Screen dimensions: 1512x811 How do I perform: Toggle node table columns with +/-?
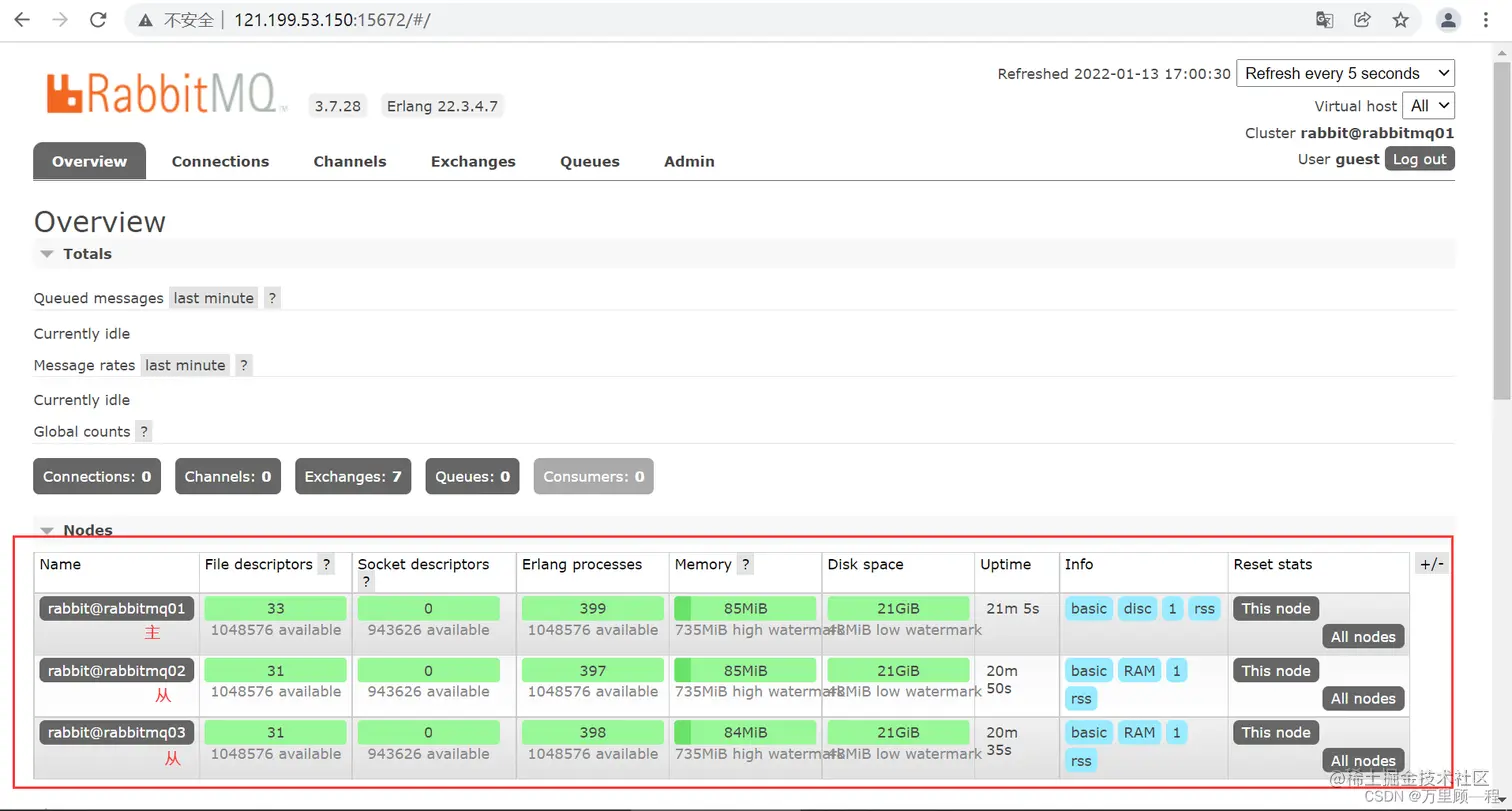coord(1431,564)
